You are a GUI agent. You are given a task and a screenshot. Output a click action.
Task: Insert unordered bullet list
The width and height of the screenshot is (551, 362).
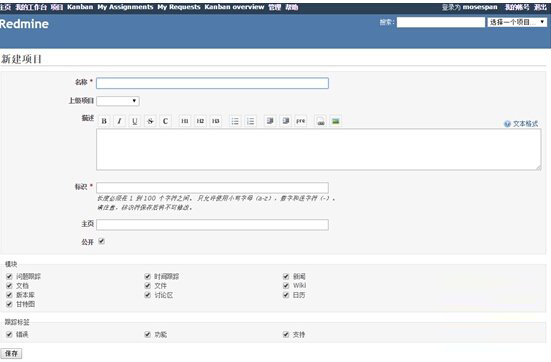235,121
